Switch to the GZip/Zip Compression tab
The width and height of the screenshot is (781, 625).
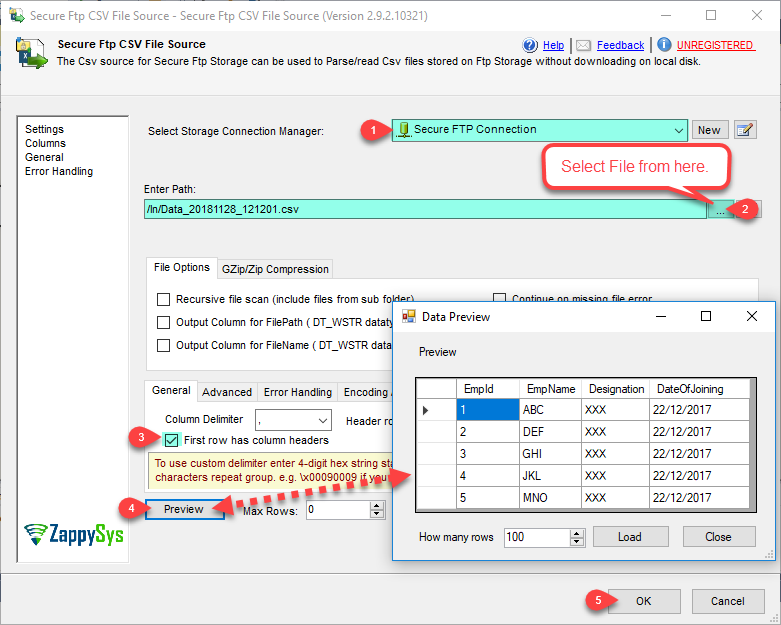[x=275, y=269]
